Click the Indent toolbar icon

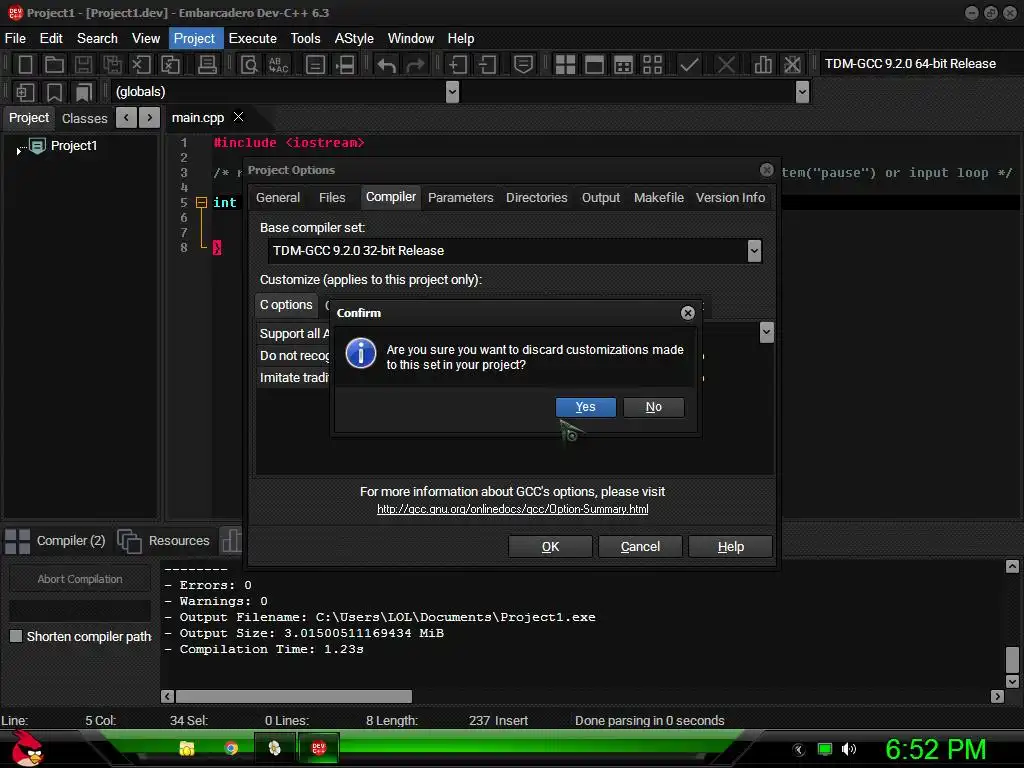pyautogui.click(x=458, y=64)
